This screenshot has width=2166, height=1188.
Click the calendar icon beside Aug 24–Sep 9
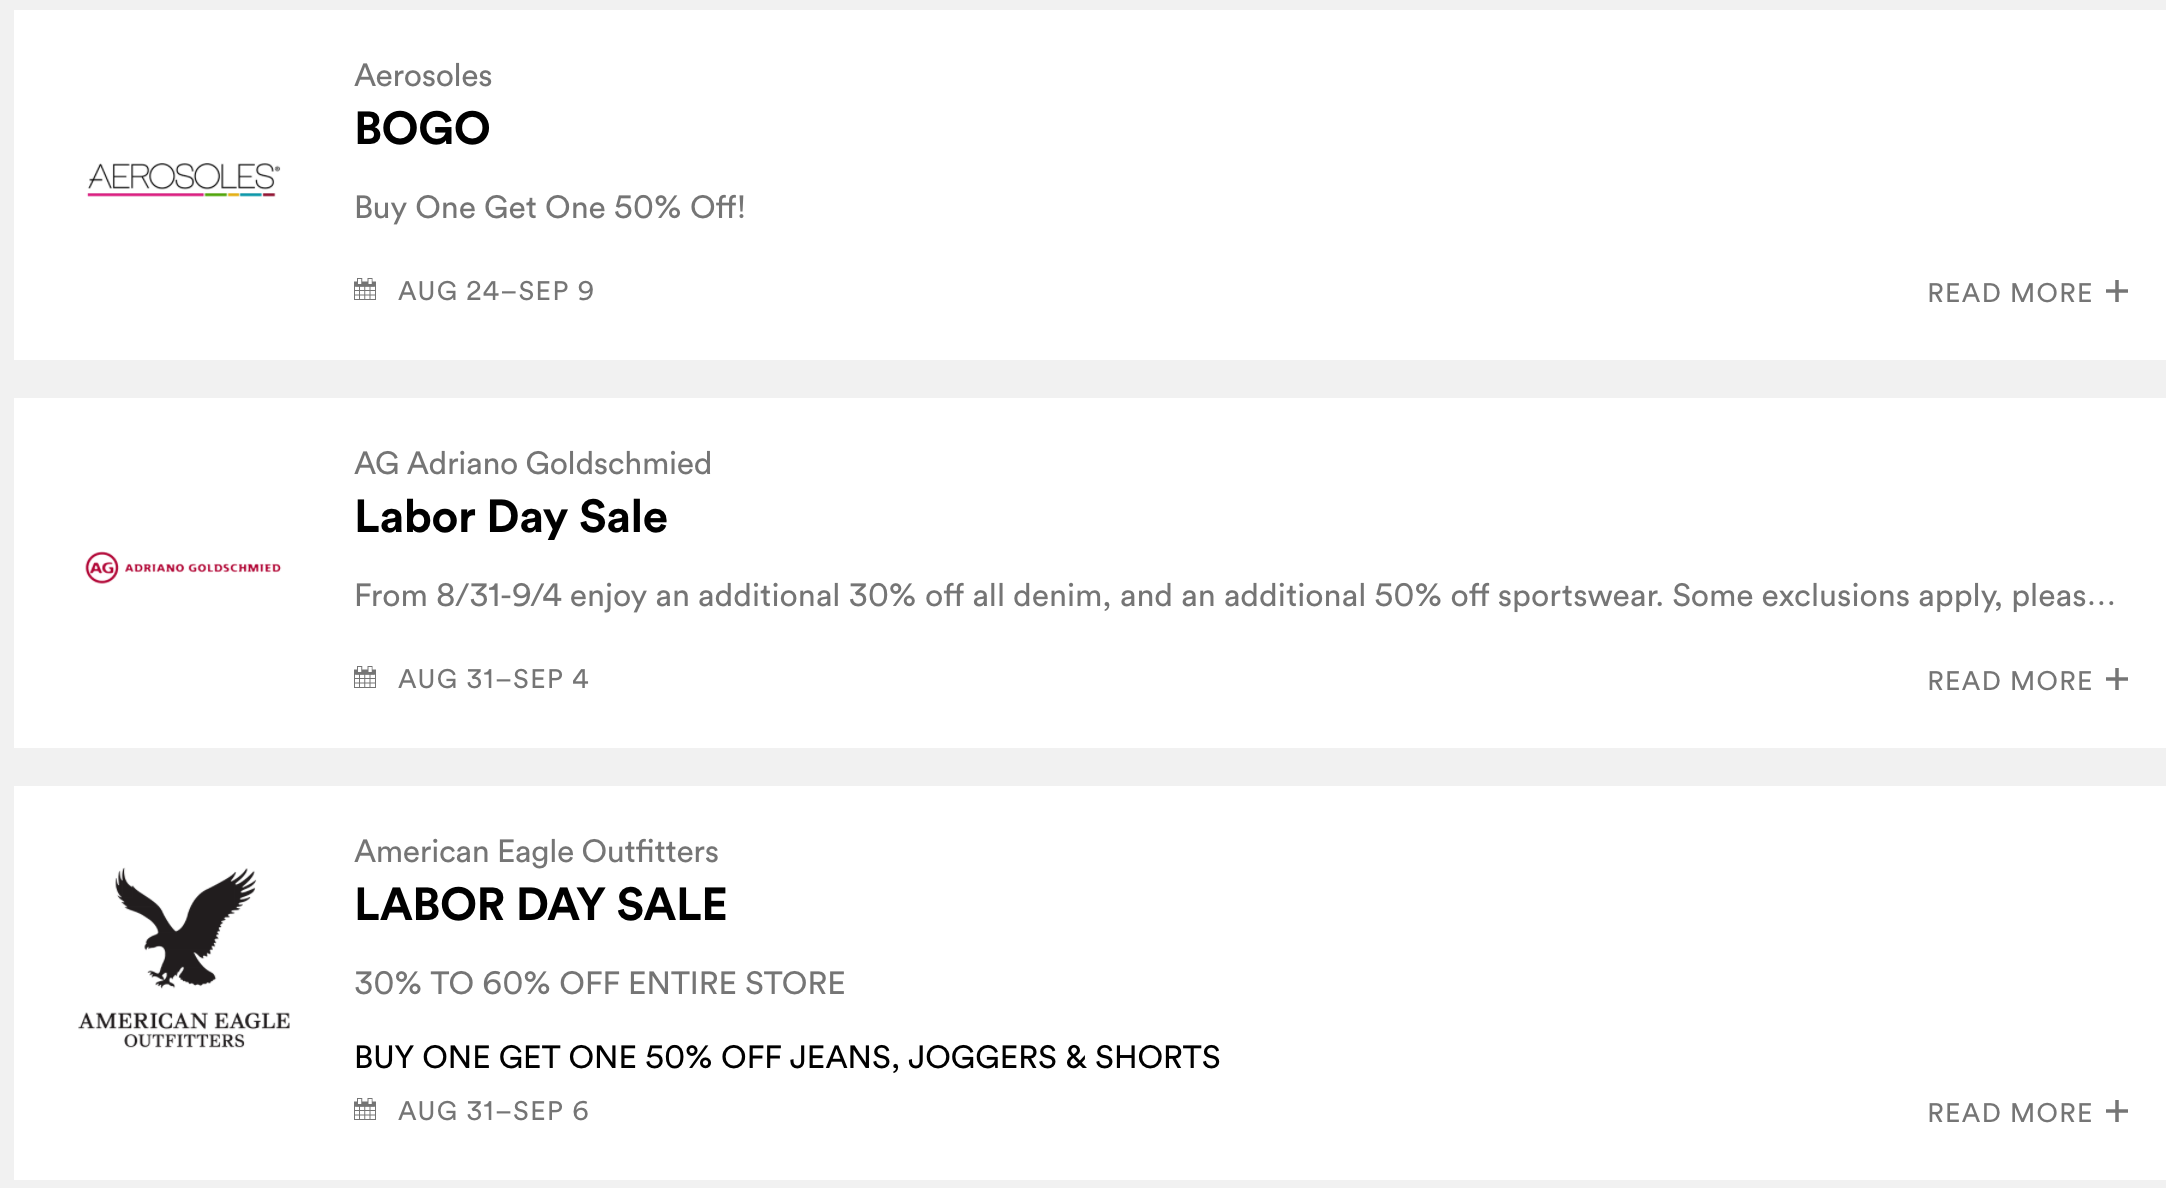click(x=365, y=290)
